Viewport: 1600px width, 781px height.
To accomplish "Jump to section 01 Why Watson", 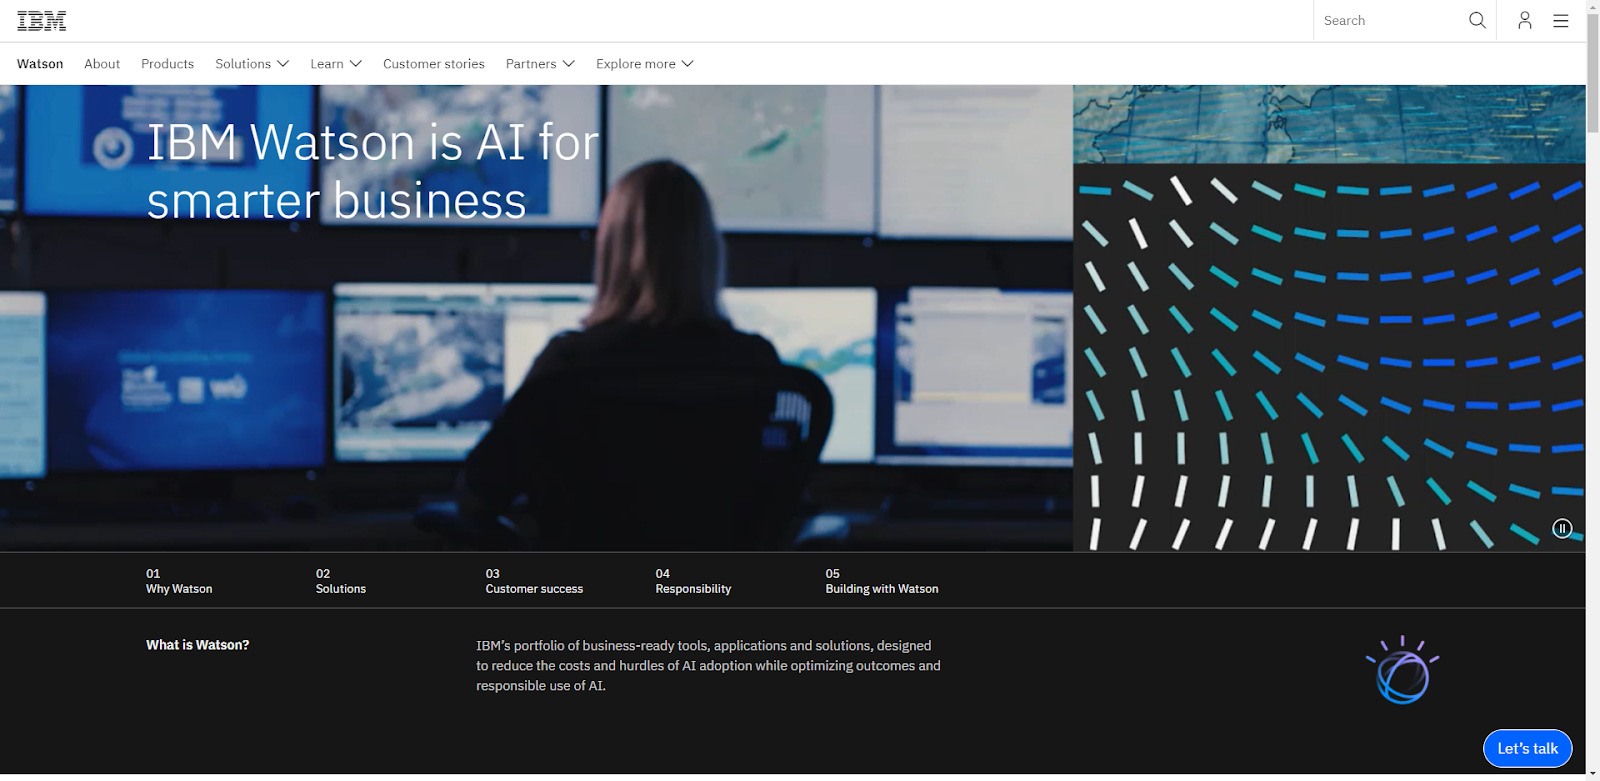I will pos(179,581).
